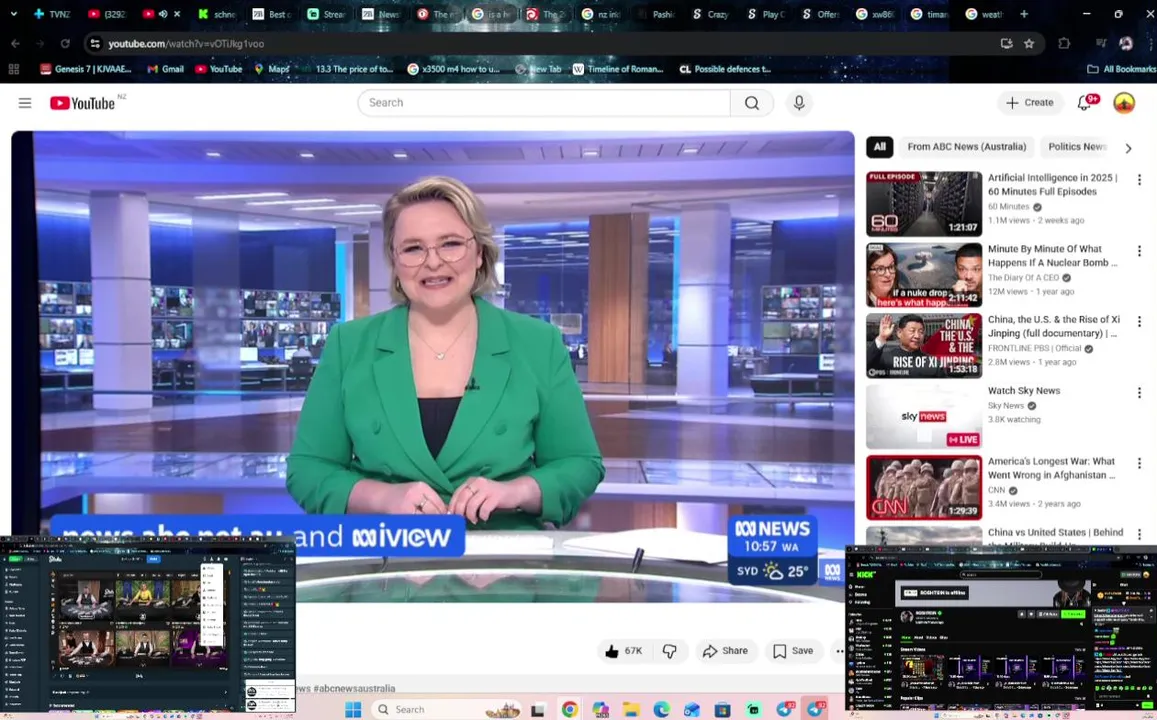
Task: Open the YouTube account avatar menu
Action: (x=1124, y=103)
